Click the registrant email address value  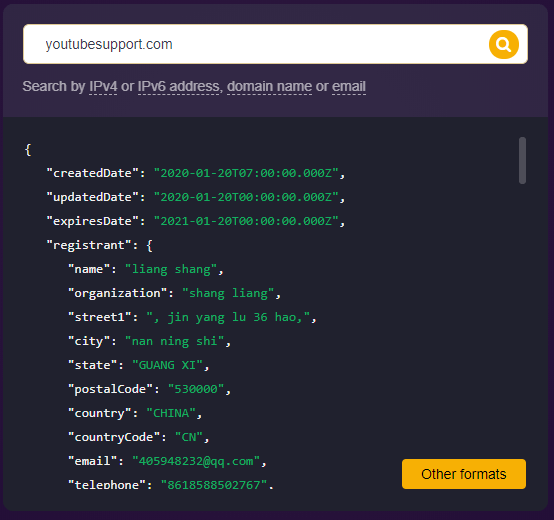pos(196,461)
